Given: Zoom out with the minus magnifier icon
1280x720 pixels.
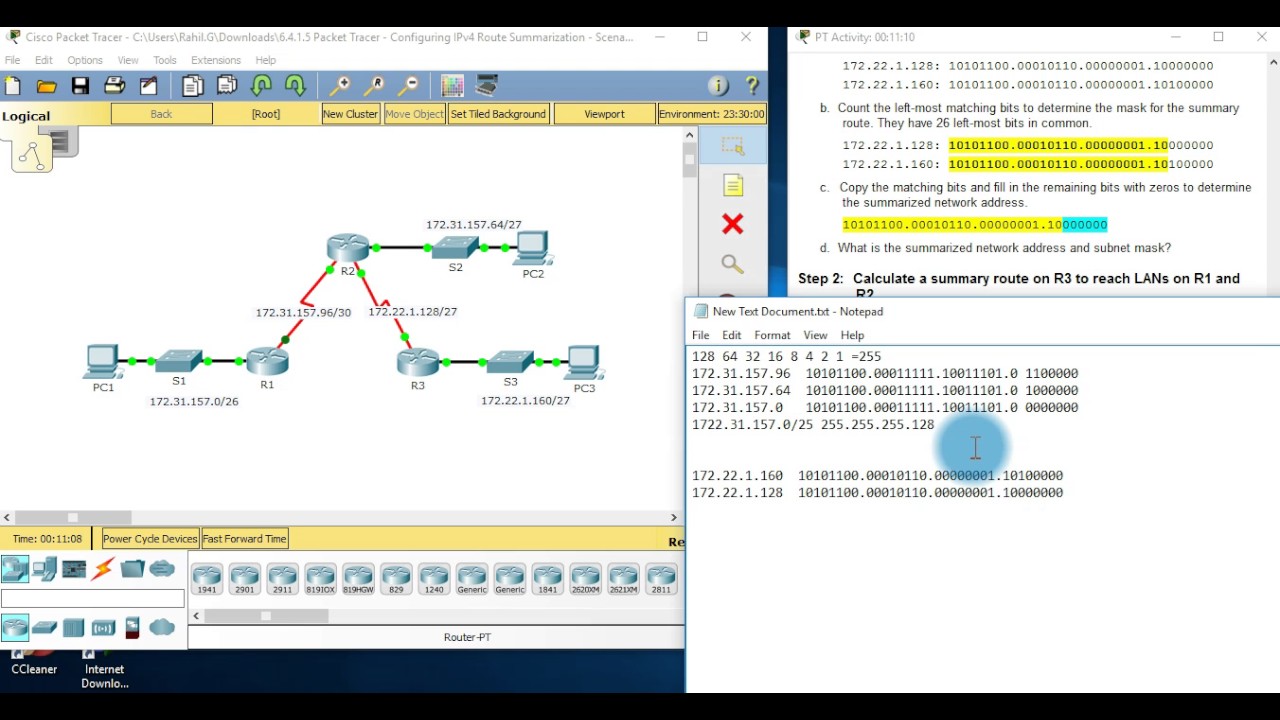Looking at the screenshot, I should pos(408,87).
